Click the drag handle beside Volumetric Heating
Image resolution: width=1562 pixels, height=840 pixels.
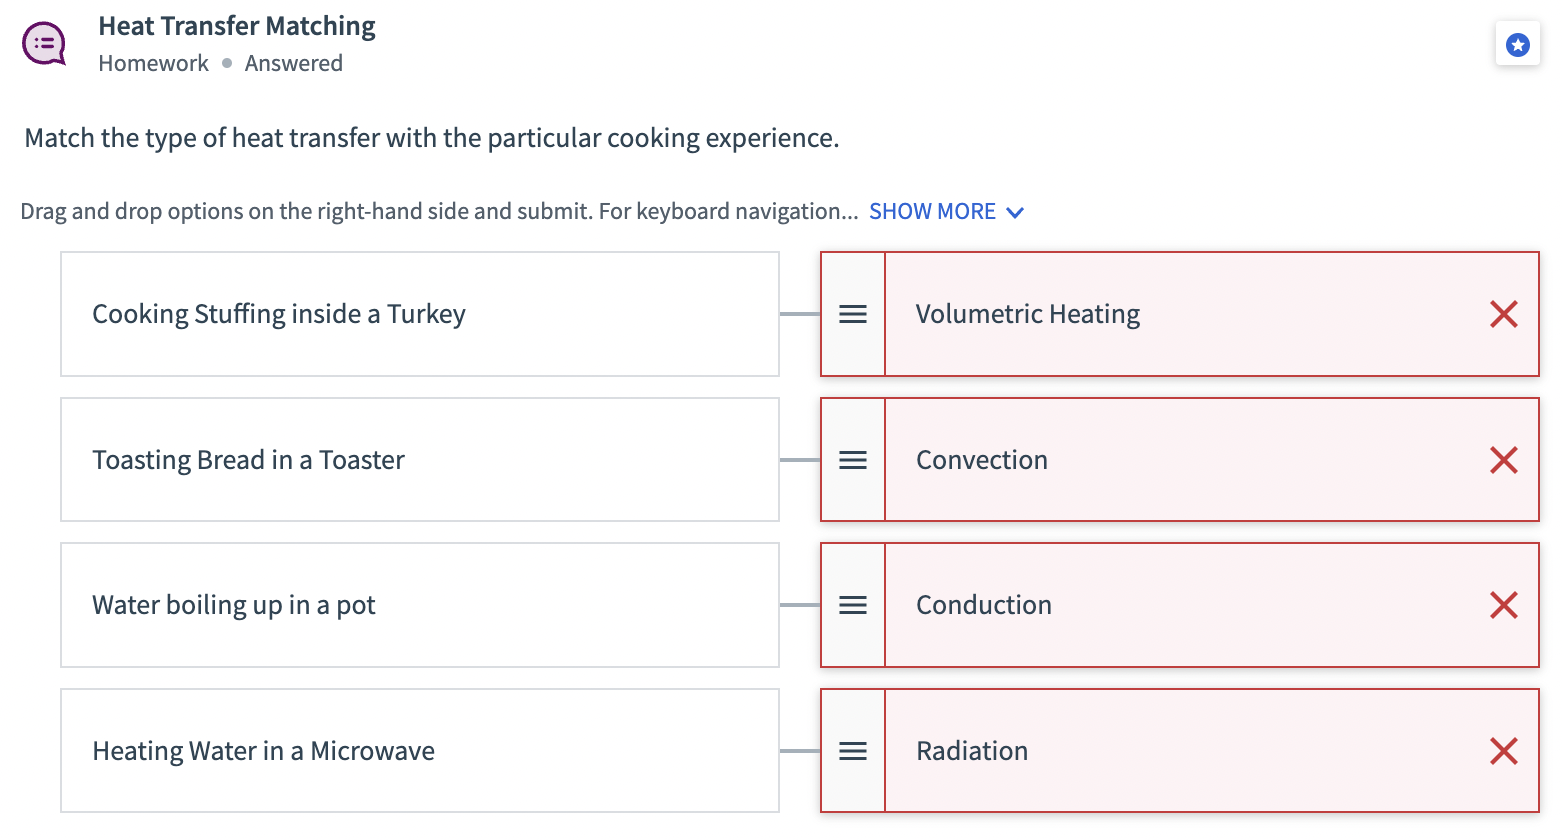click(852, 314)
